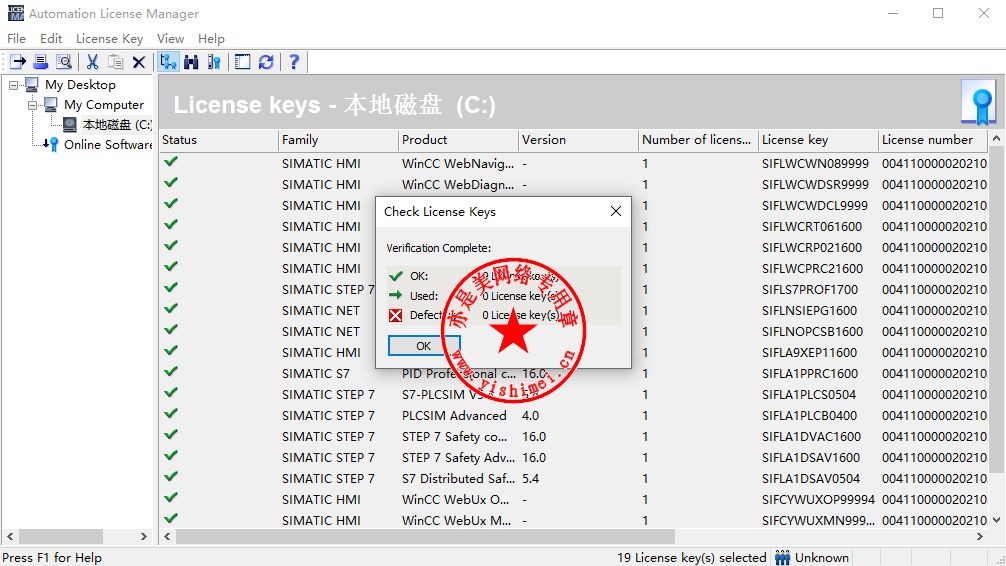Viewport: 1006px width, 566px height.
Task: Click the local disk C: drive icon
Action: pos(70,124)
